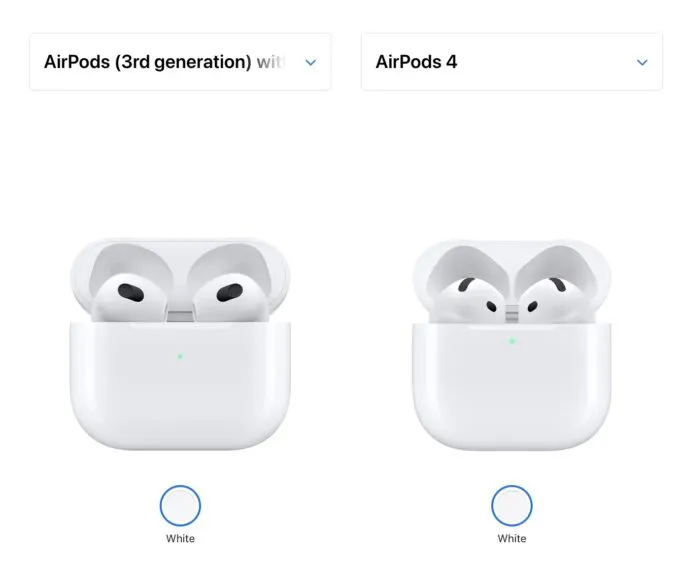Screen dimensions: 680x561
Task: Select White swatch under AirPods 3rd generation
Action: (x=180, y=505)
